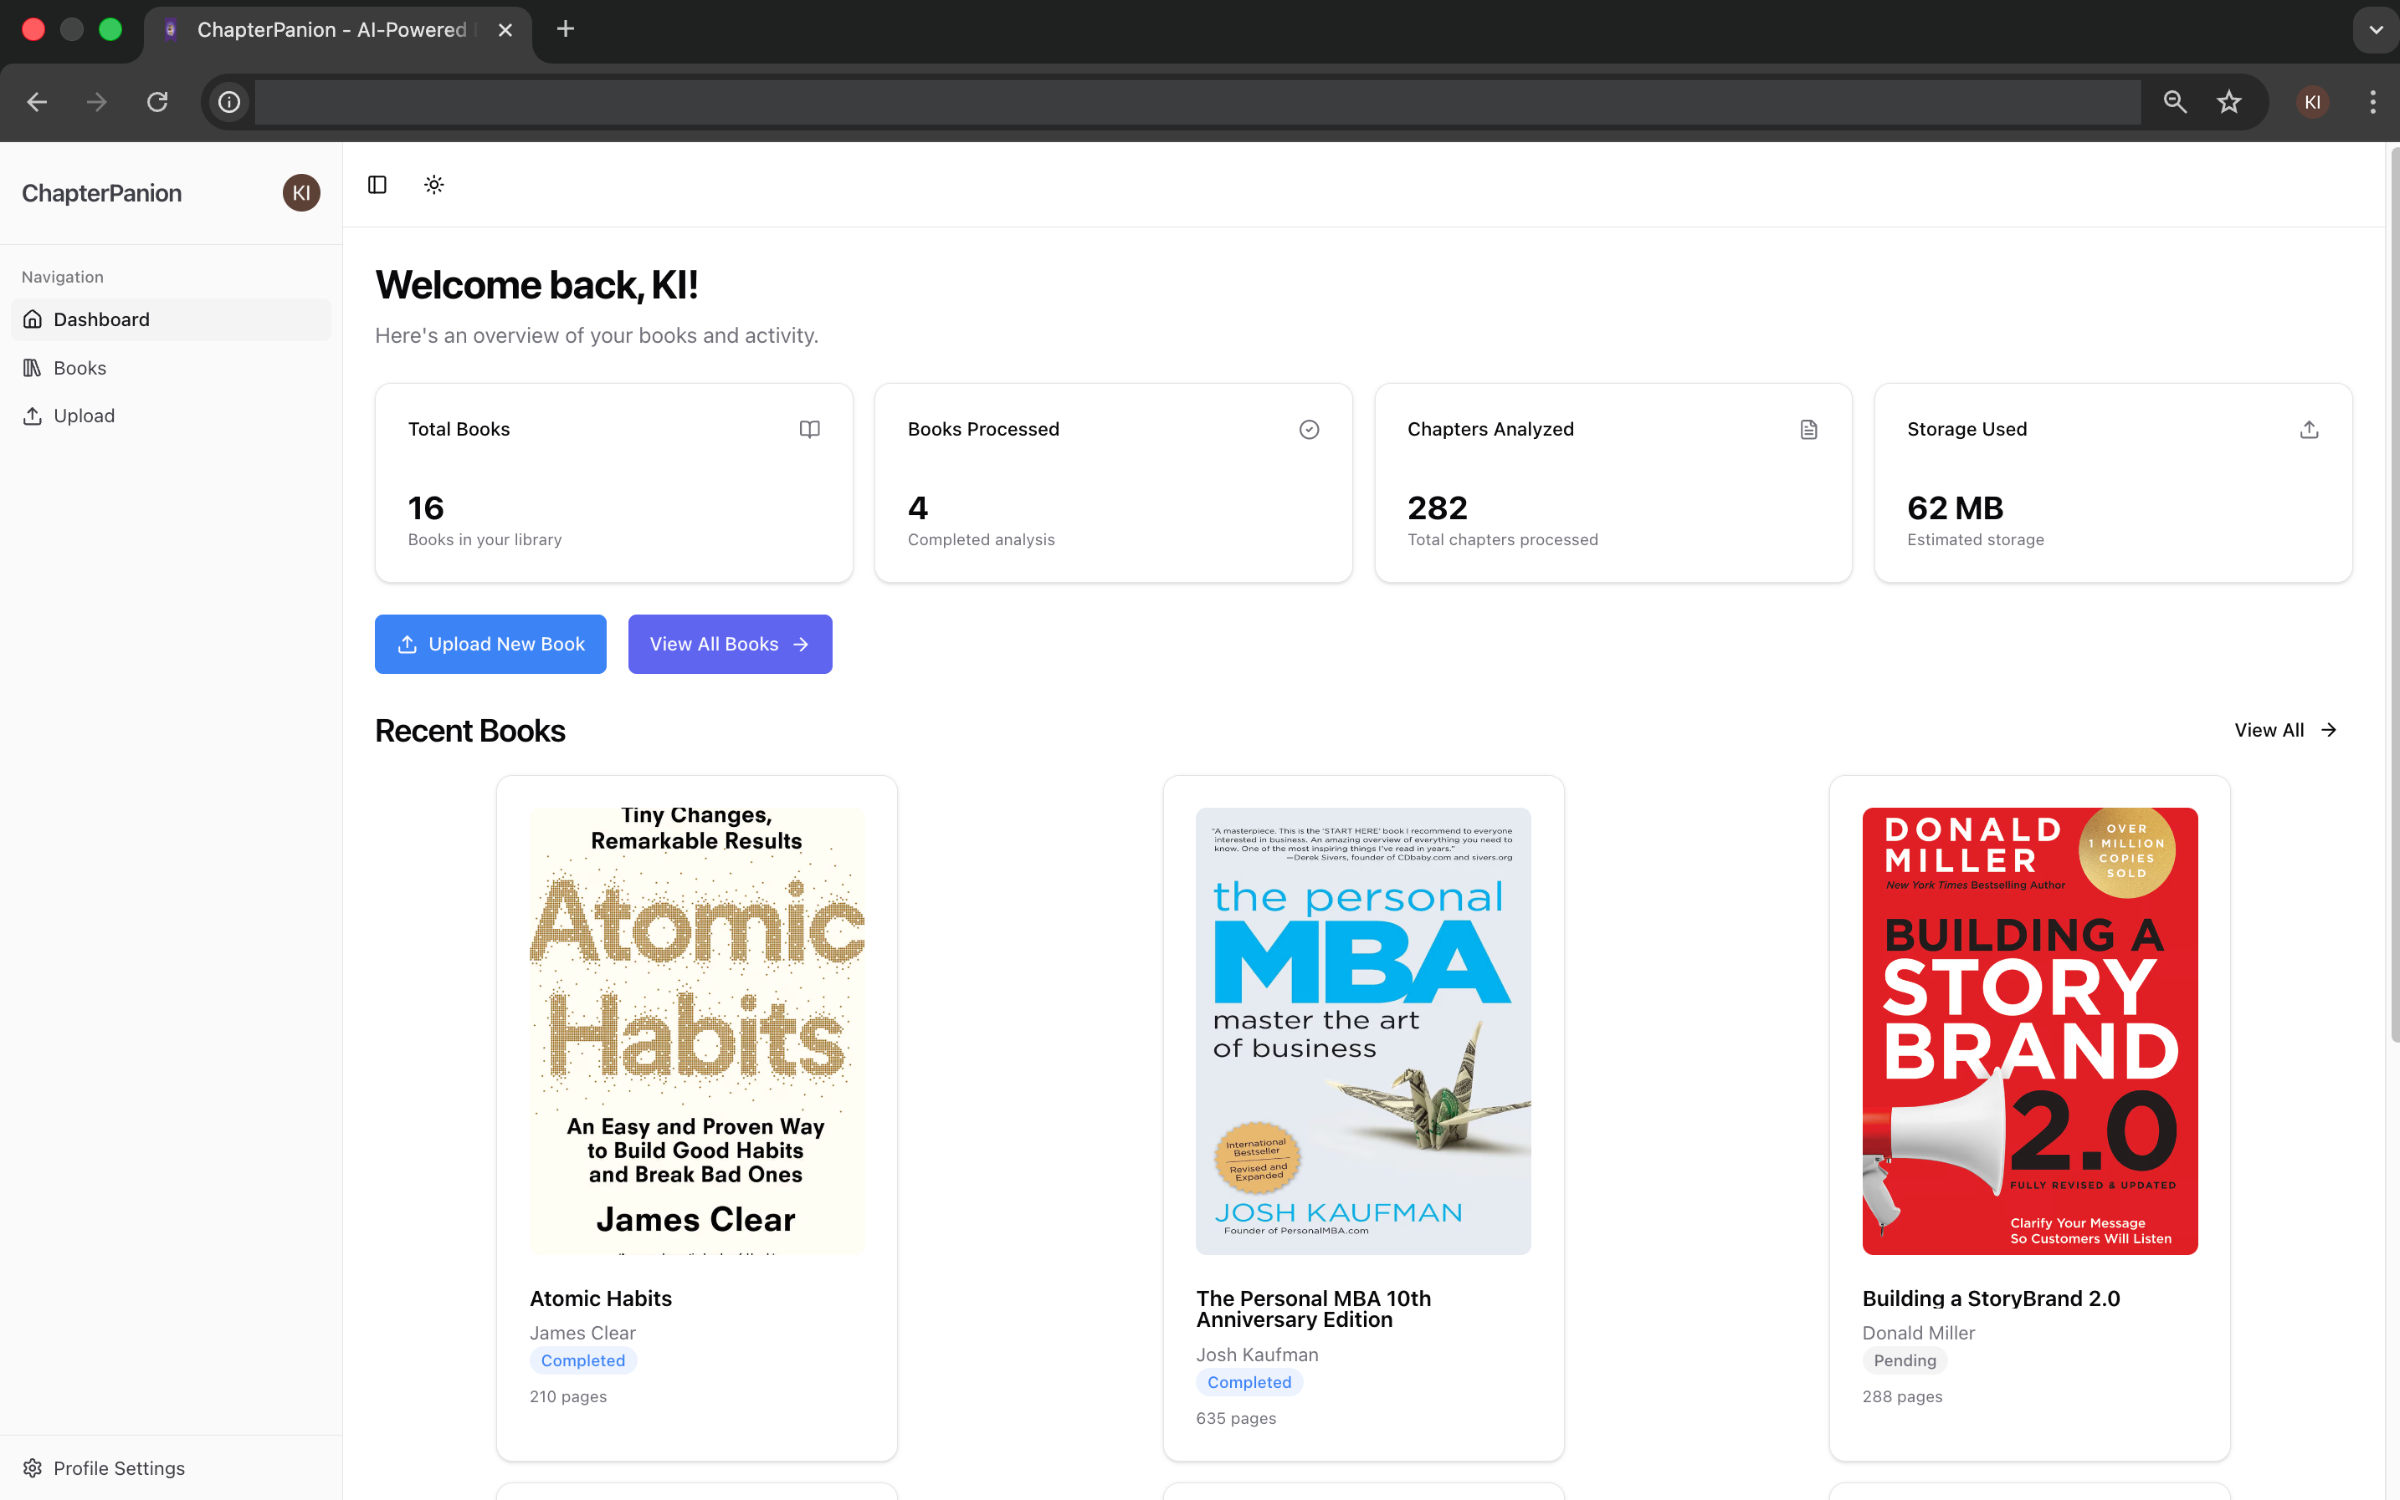Viewport: 2400px width, 1500px height.
Task: Click the Completed badge on The Personal MBA
Action: pyautogui.click(x=1249, y=1382)
